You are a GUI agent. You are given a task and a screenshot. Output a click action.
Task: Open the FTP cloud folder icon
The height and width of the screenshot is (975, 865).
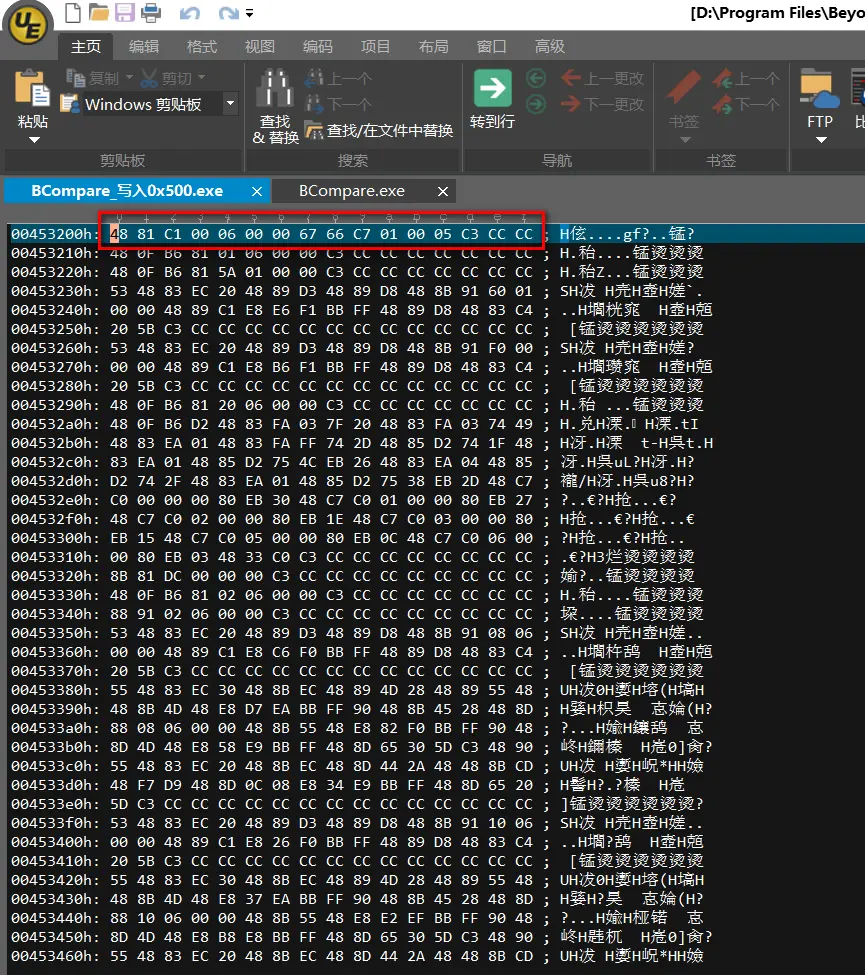tap(820, 89)
